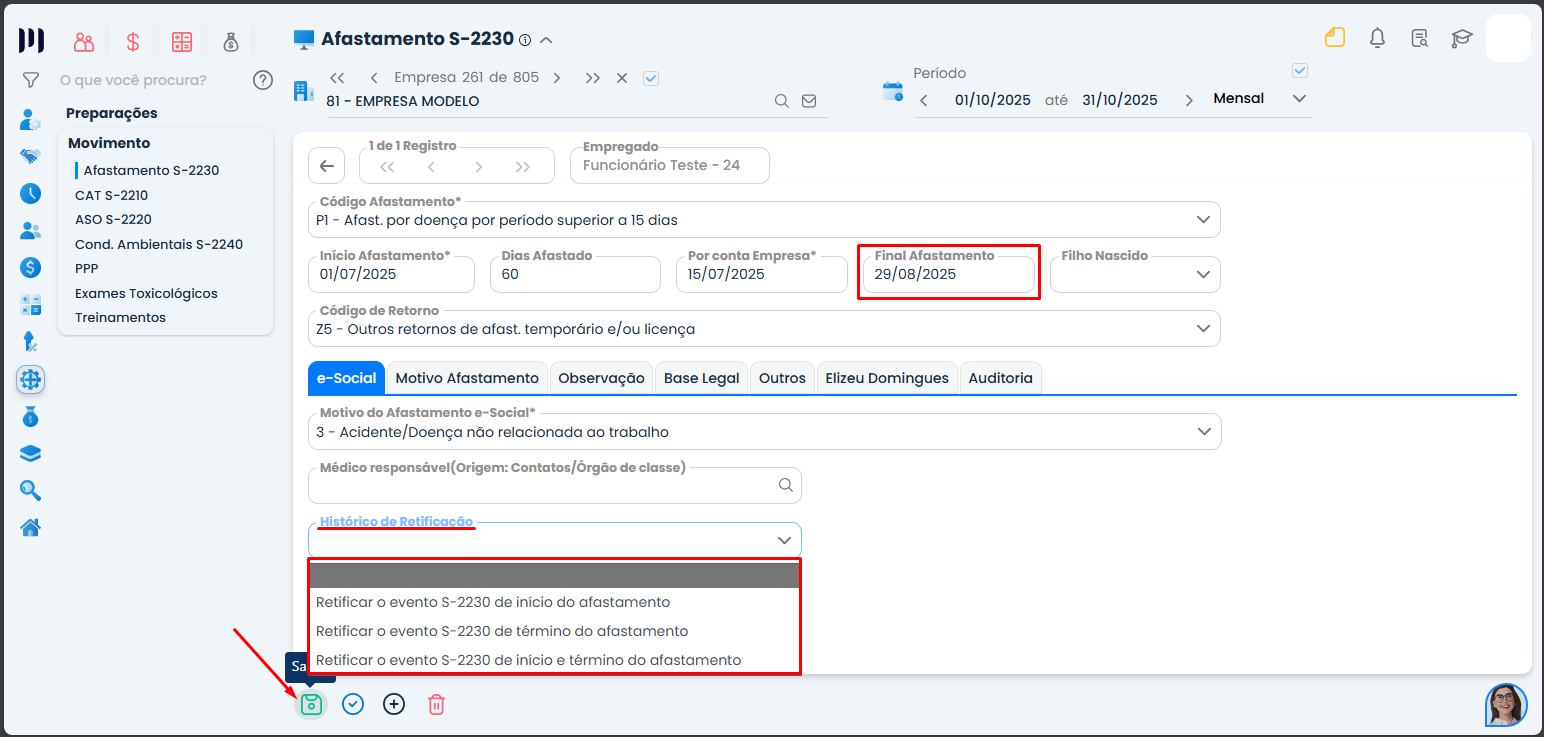
Task: Toggle the checkbox next to company navigation
Action: 651,78
